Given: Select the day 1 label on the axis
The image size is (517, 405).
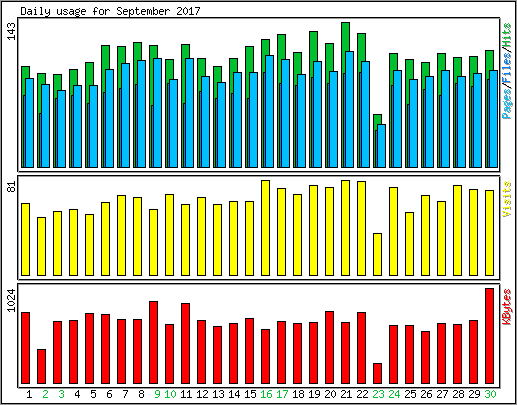Looking at the screenshot, I should coord(29,395).
